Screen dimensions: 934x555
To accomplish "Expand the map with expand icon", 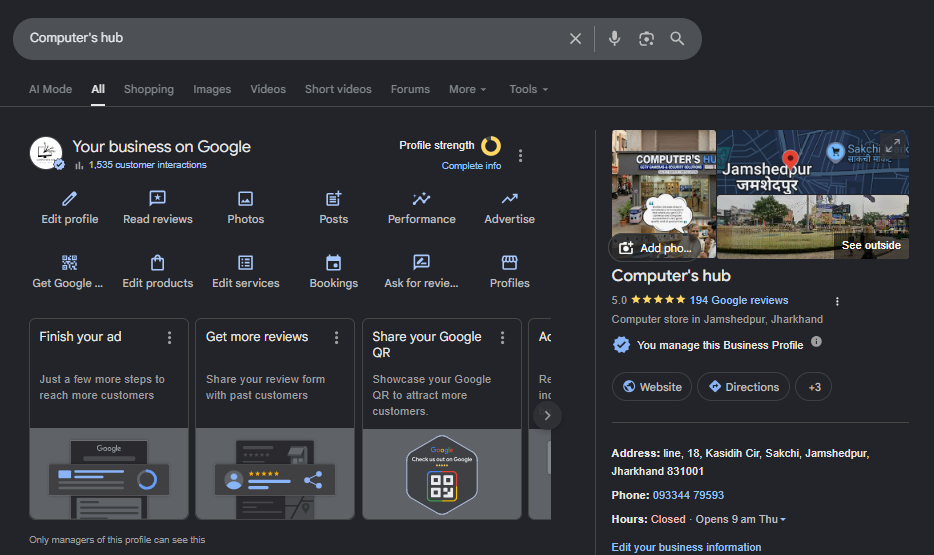I will click(x=892, y=145).
